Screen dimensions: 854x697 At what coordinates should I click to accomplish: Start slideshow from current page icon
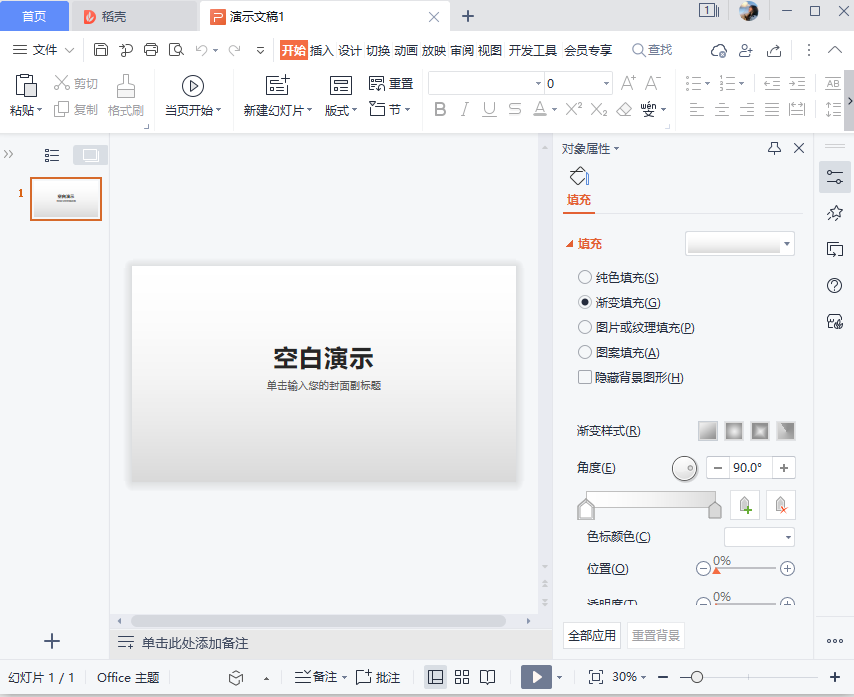(193, 86)
